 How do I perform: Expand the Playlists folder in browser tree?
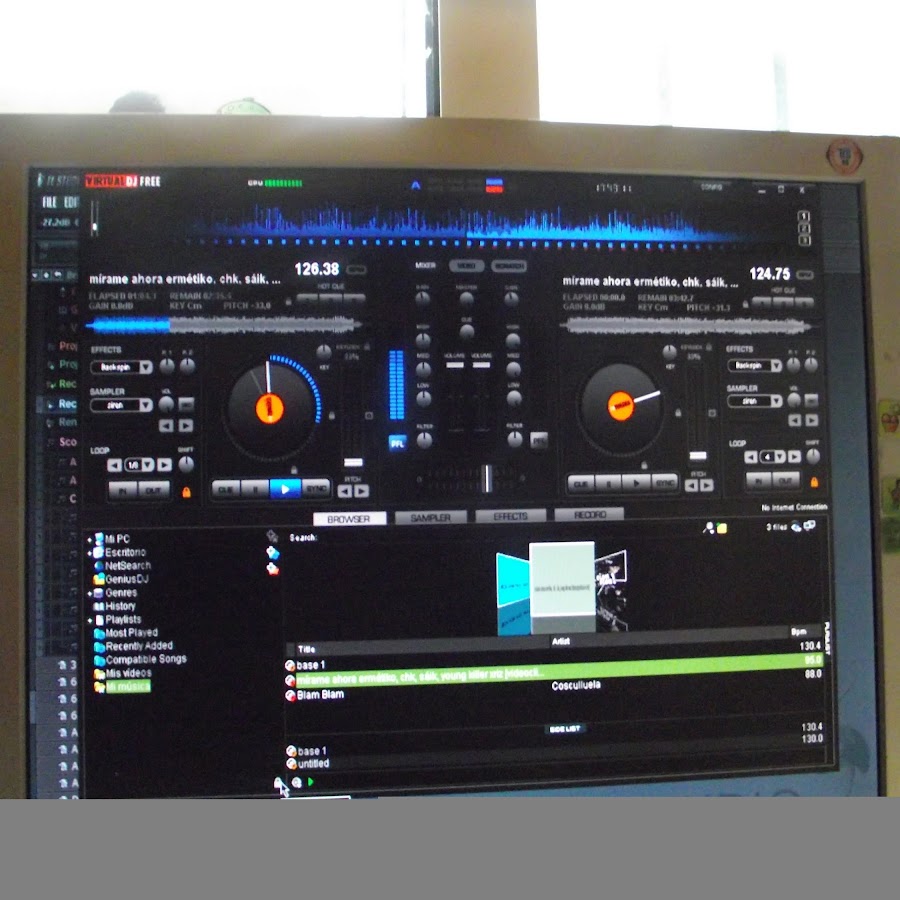(x=90, y=620)
